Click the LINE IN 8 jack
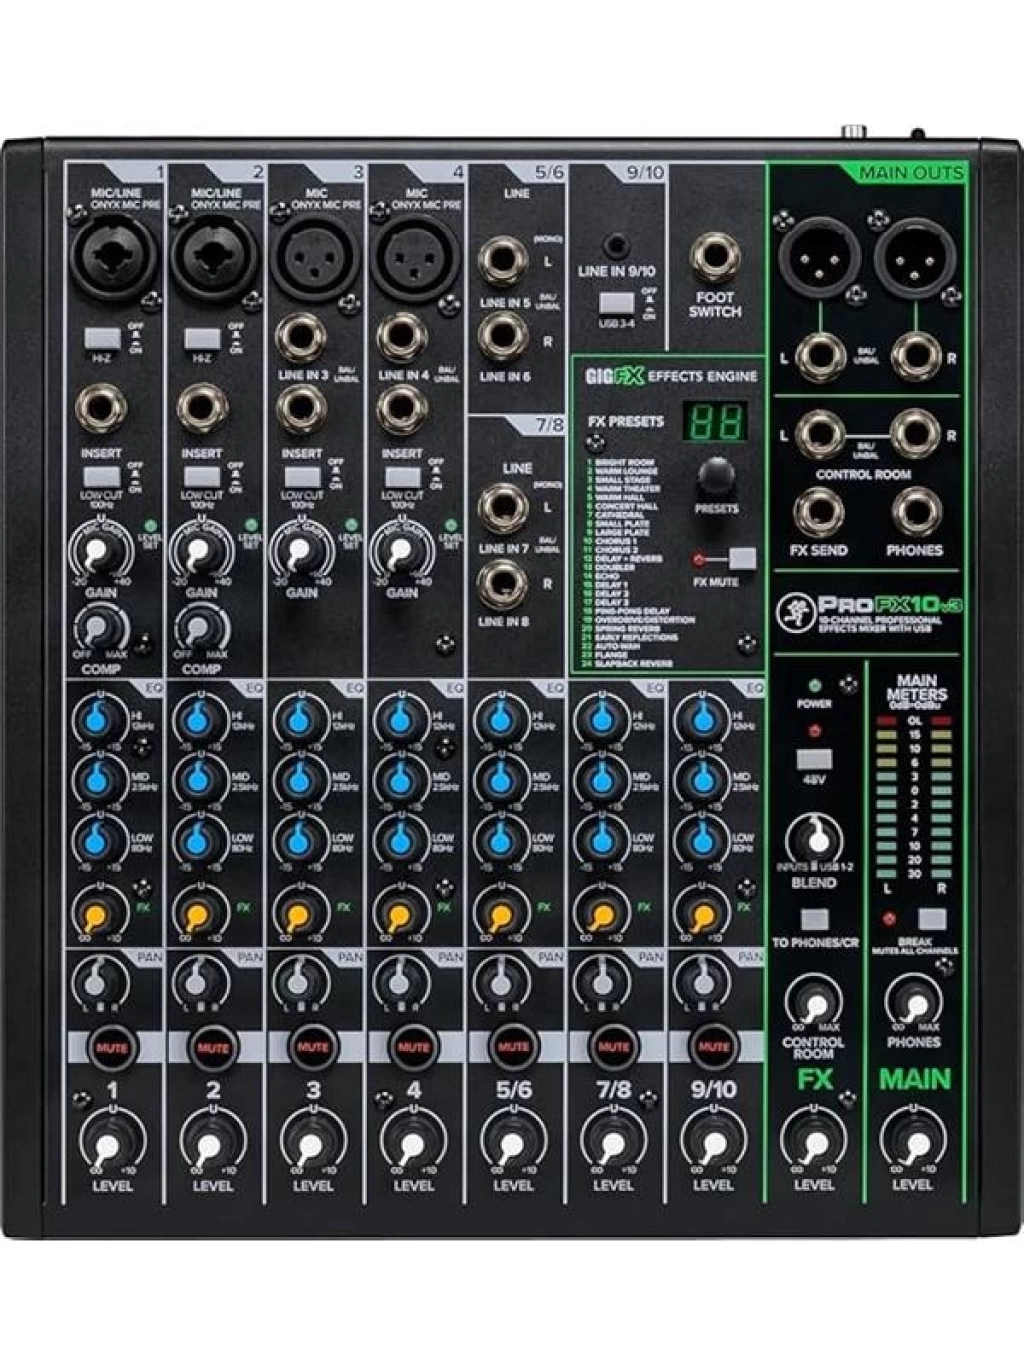This screenshot has height=1365, width=1024. pyautogui.click(x=503, y=584)
